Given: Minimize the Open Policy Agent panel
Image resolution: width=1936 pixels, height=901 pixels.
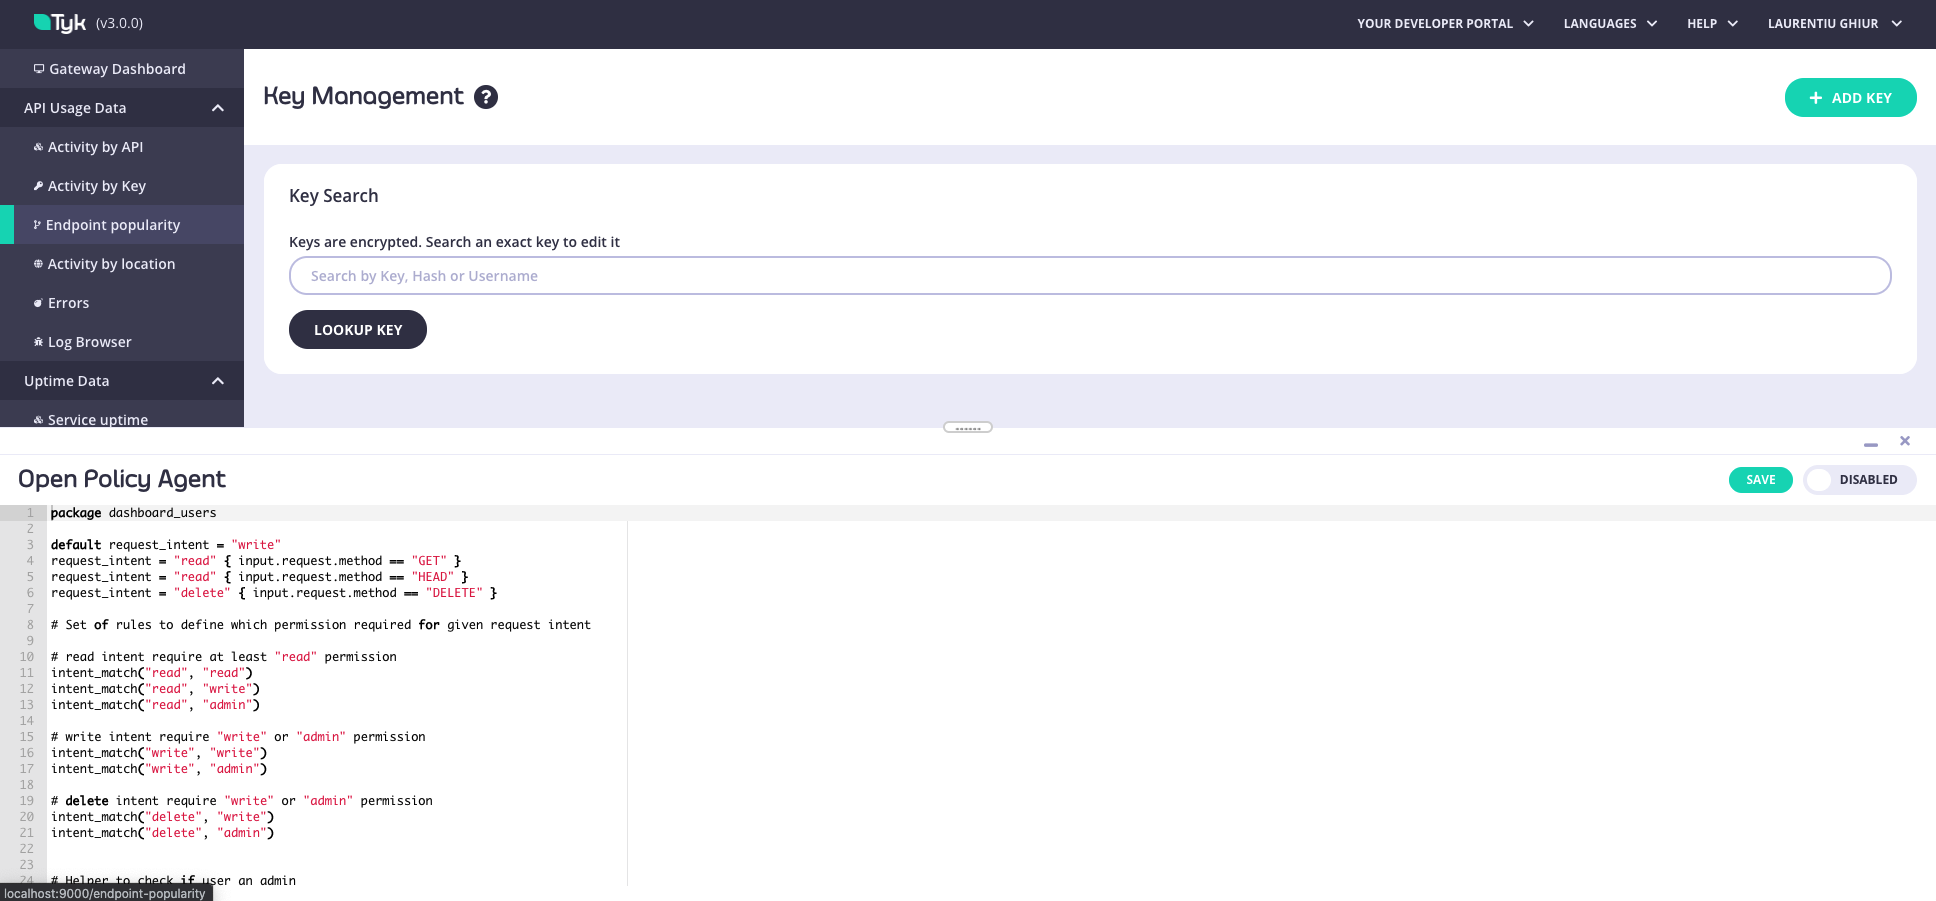Looking at the screenshot, I should click(x=1870, y=443).
